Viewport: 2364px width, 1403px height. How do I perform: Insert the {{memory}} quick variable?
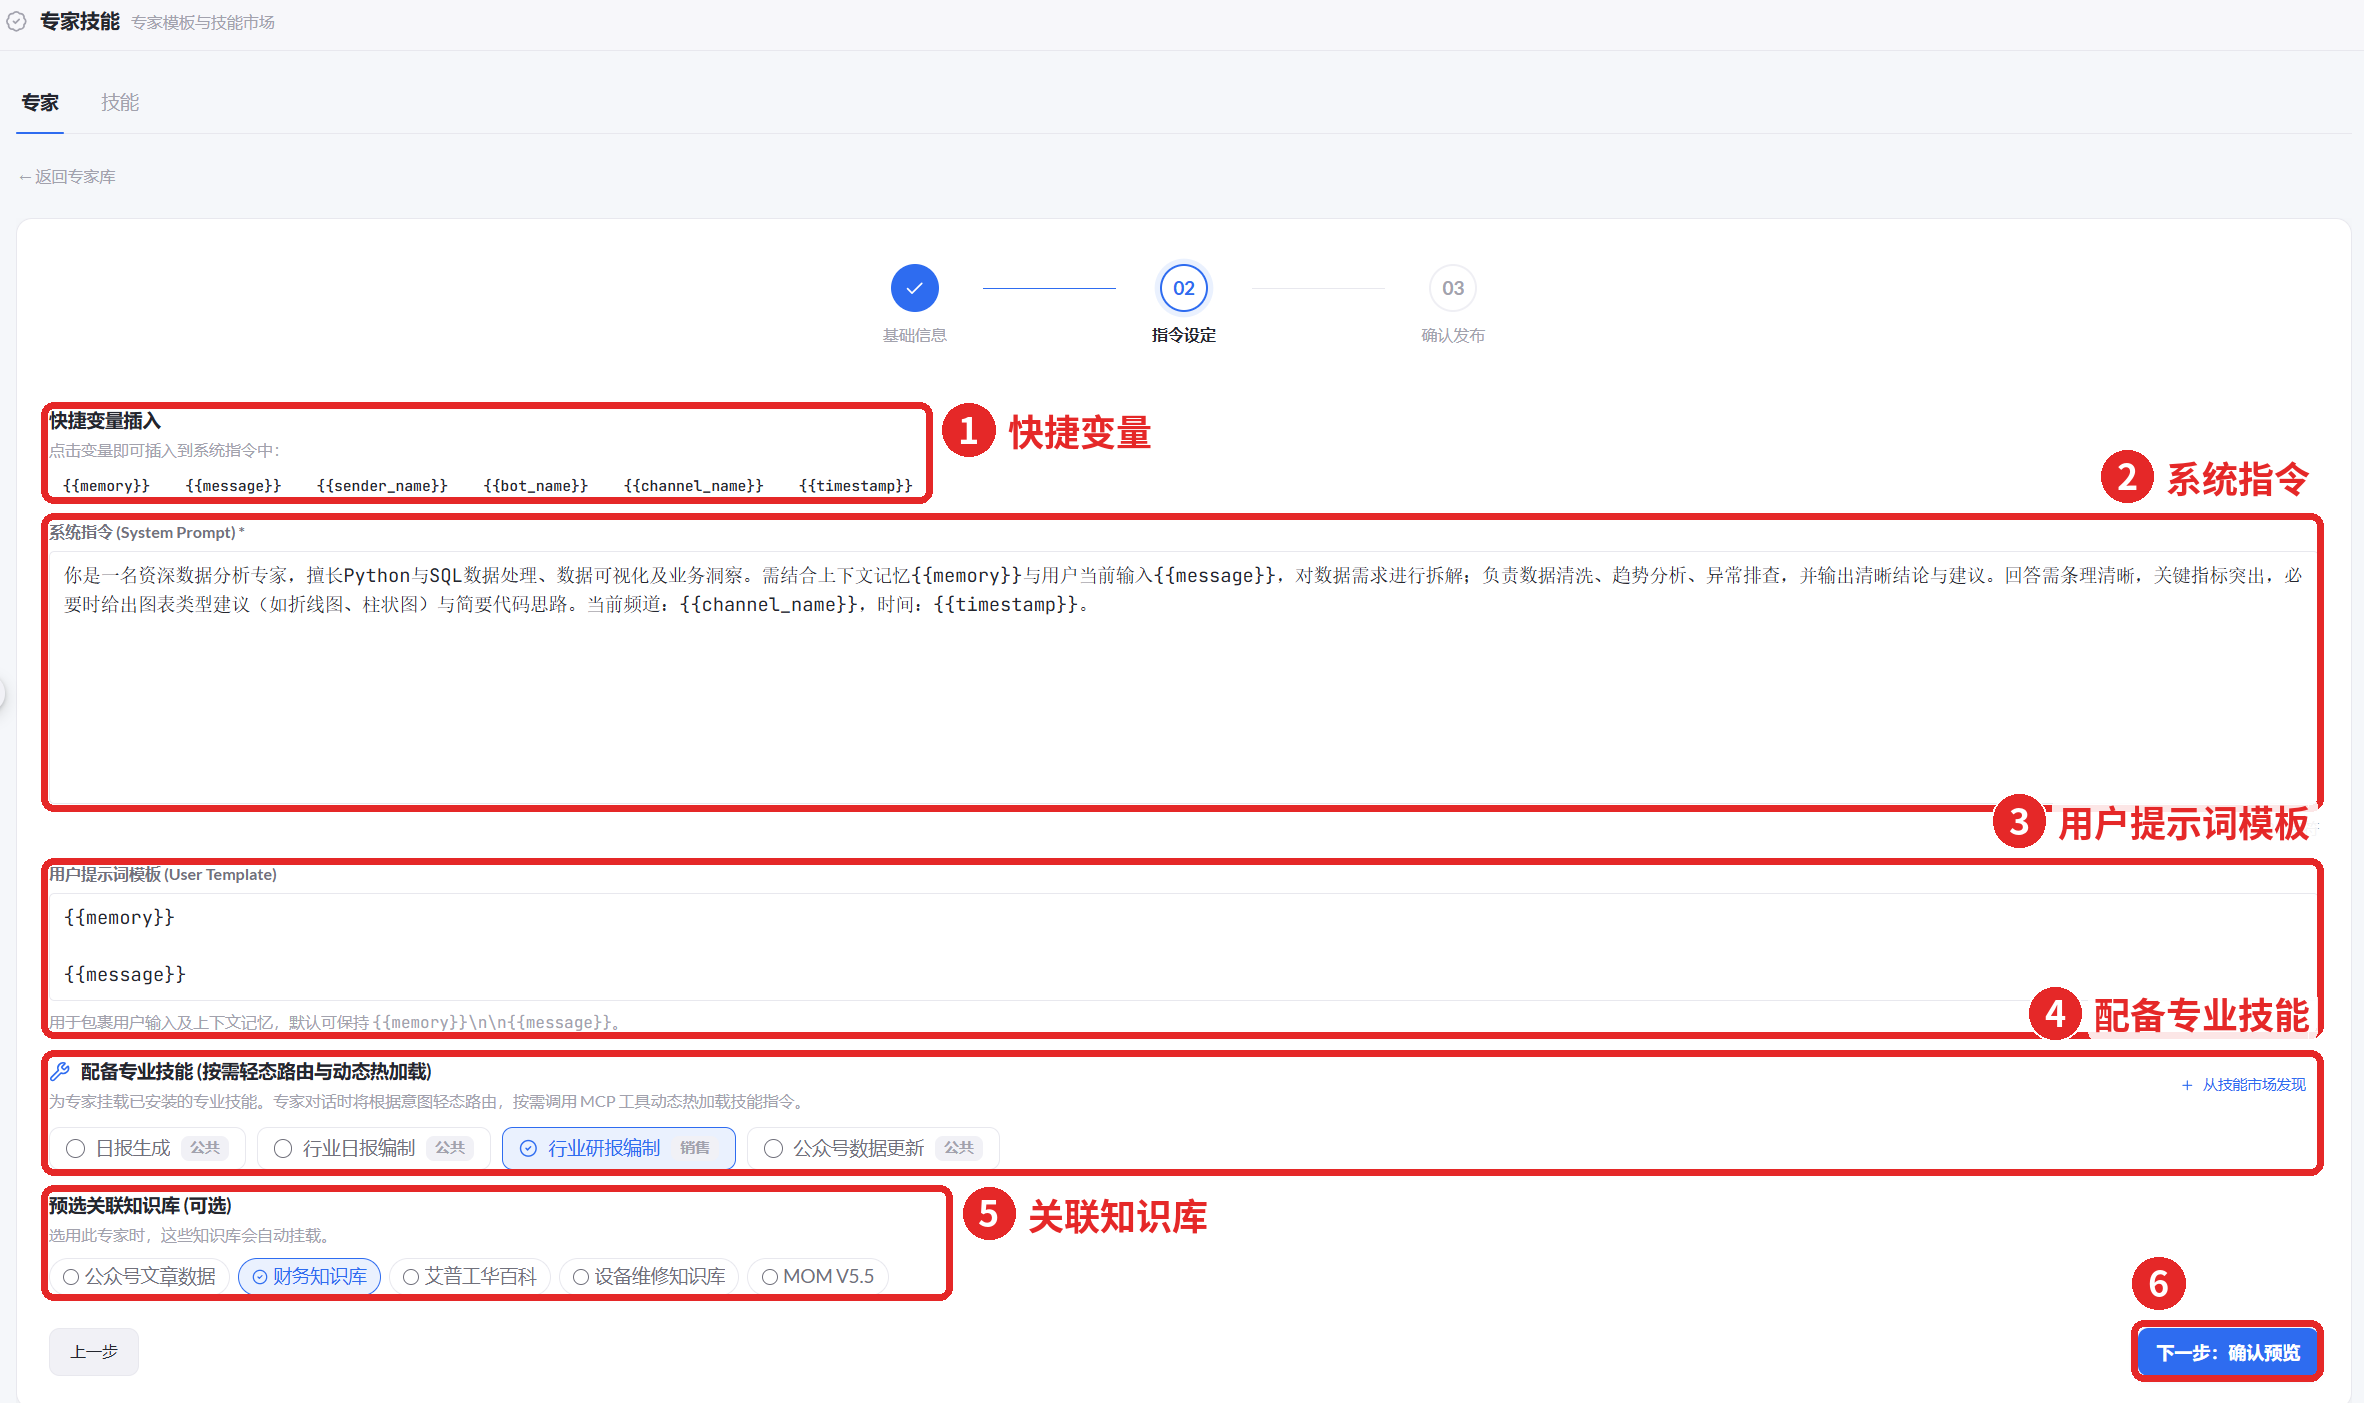coord(106,485)
